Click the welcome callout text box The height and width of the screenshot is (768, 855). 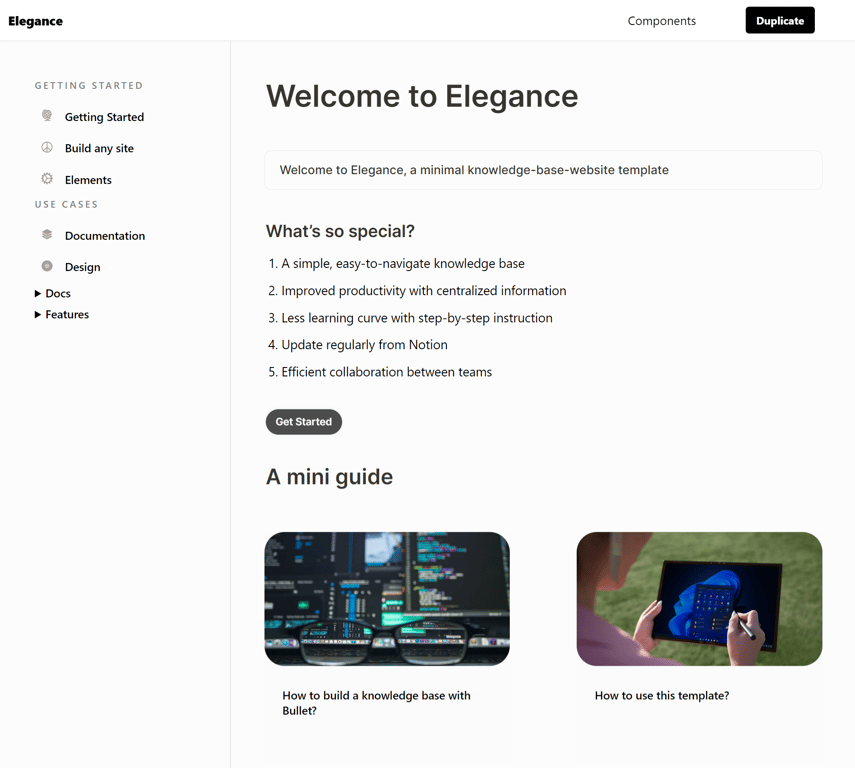click(x=543, y=170)
